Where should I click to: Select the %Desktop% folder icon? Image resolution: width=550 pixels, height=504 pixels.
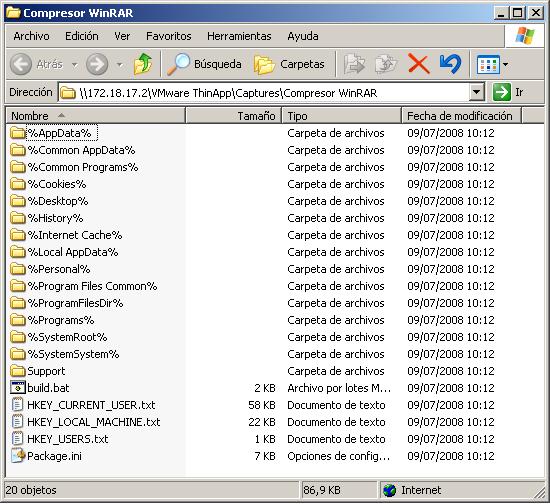pos(17,201)
